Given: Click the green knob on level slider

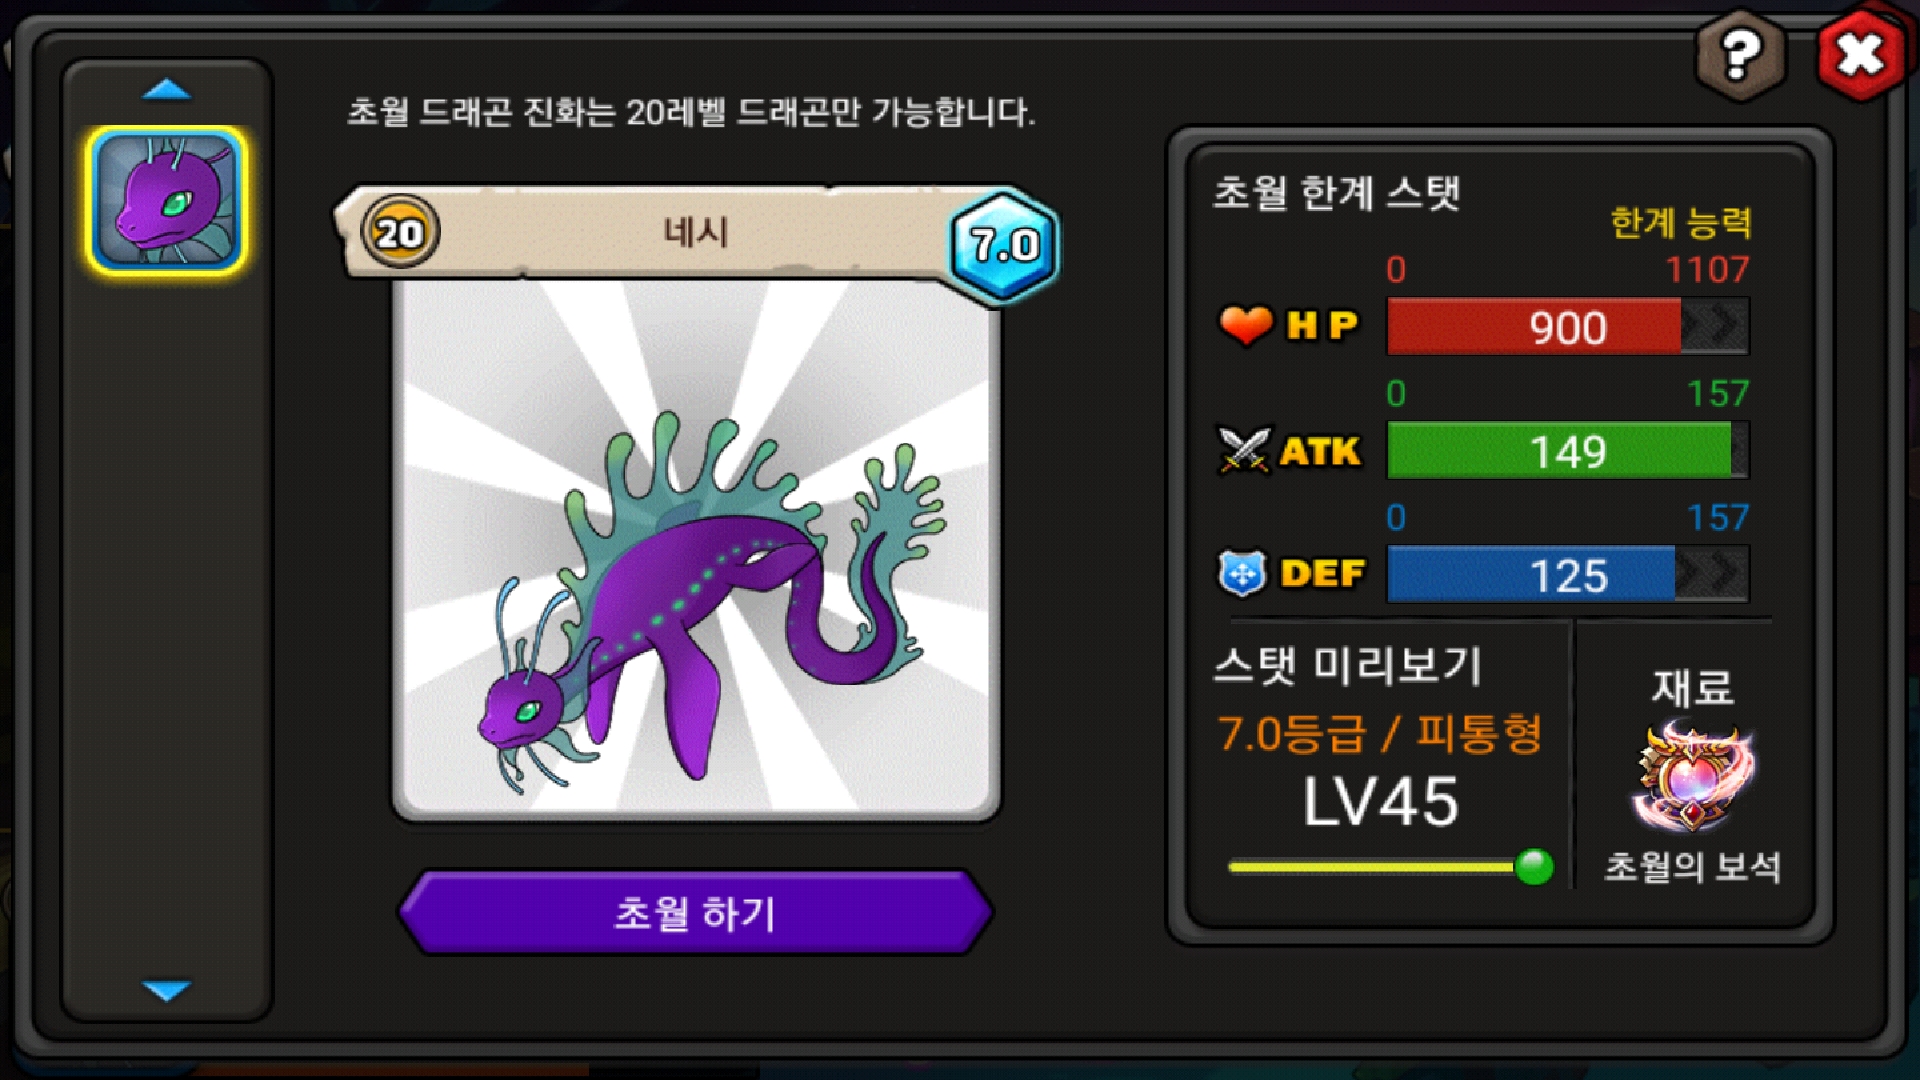Looking at the screenshot, I should (1534, 866).
